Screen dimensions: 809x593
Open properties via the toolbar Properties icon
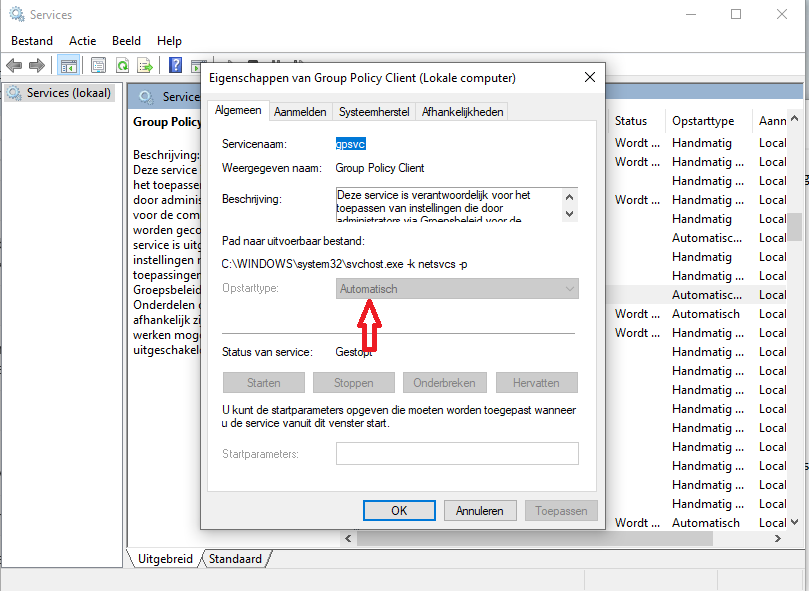98,65
